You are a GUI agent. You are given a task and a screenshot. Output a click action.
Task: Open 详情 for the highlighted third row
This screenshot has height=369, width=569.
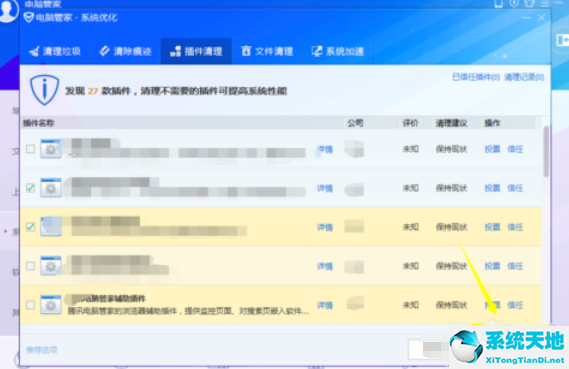point(325,227)
